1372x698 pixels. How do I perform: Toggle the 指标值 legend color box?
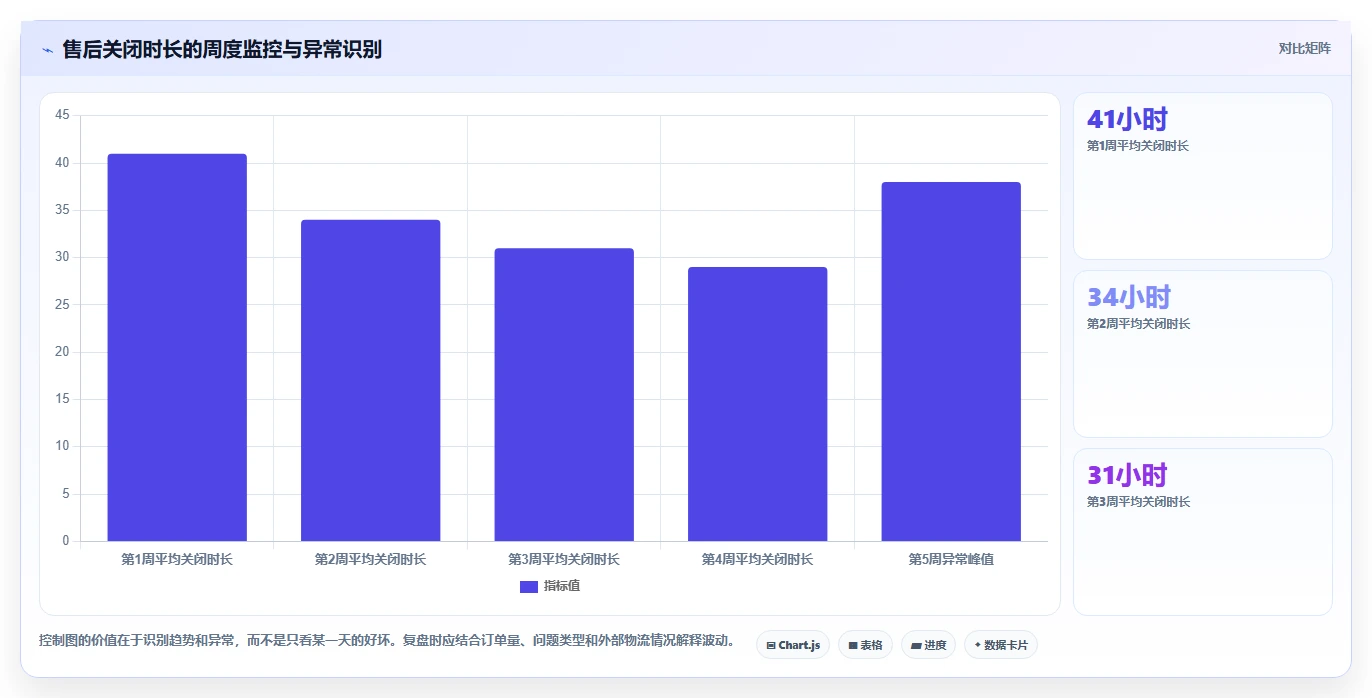529,586
